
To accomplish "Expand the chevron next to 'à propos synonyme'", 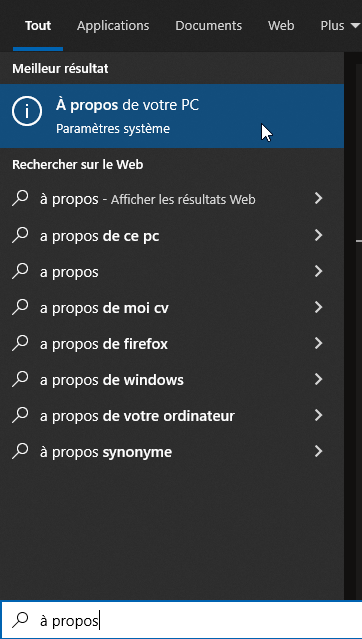I will pyautogui.click(x=318, y=451).
